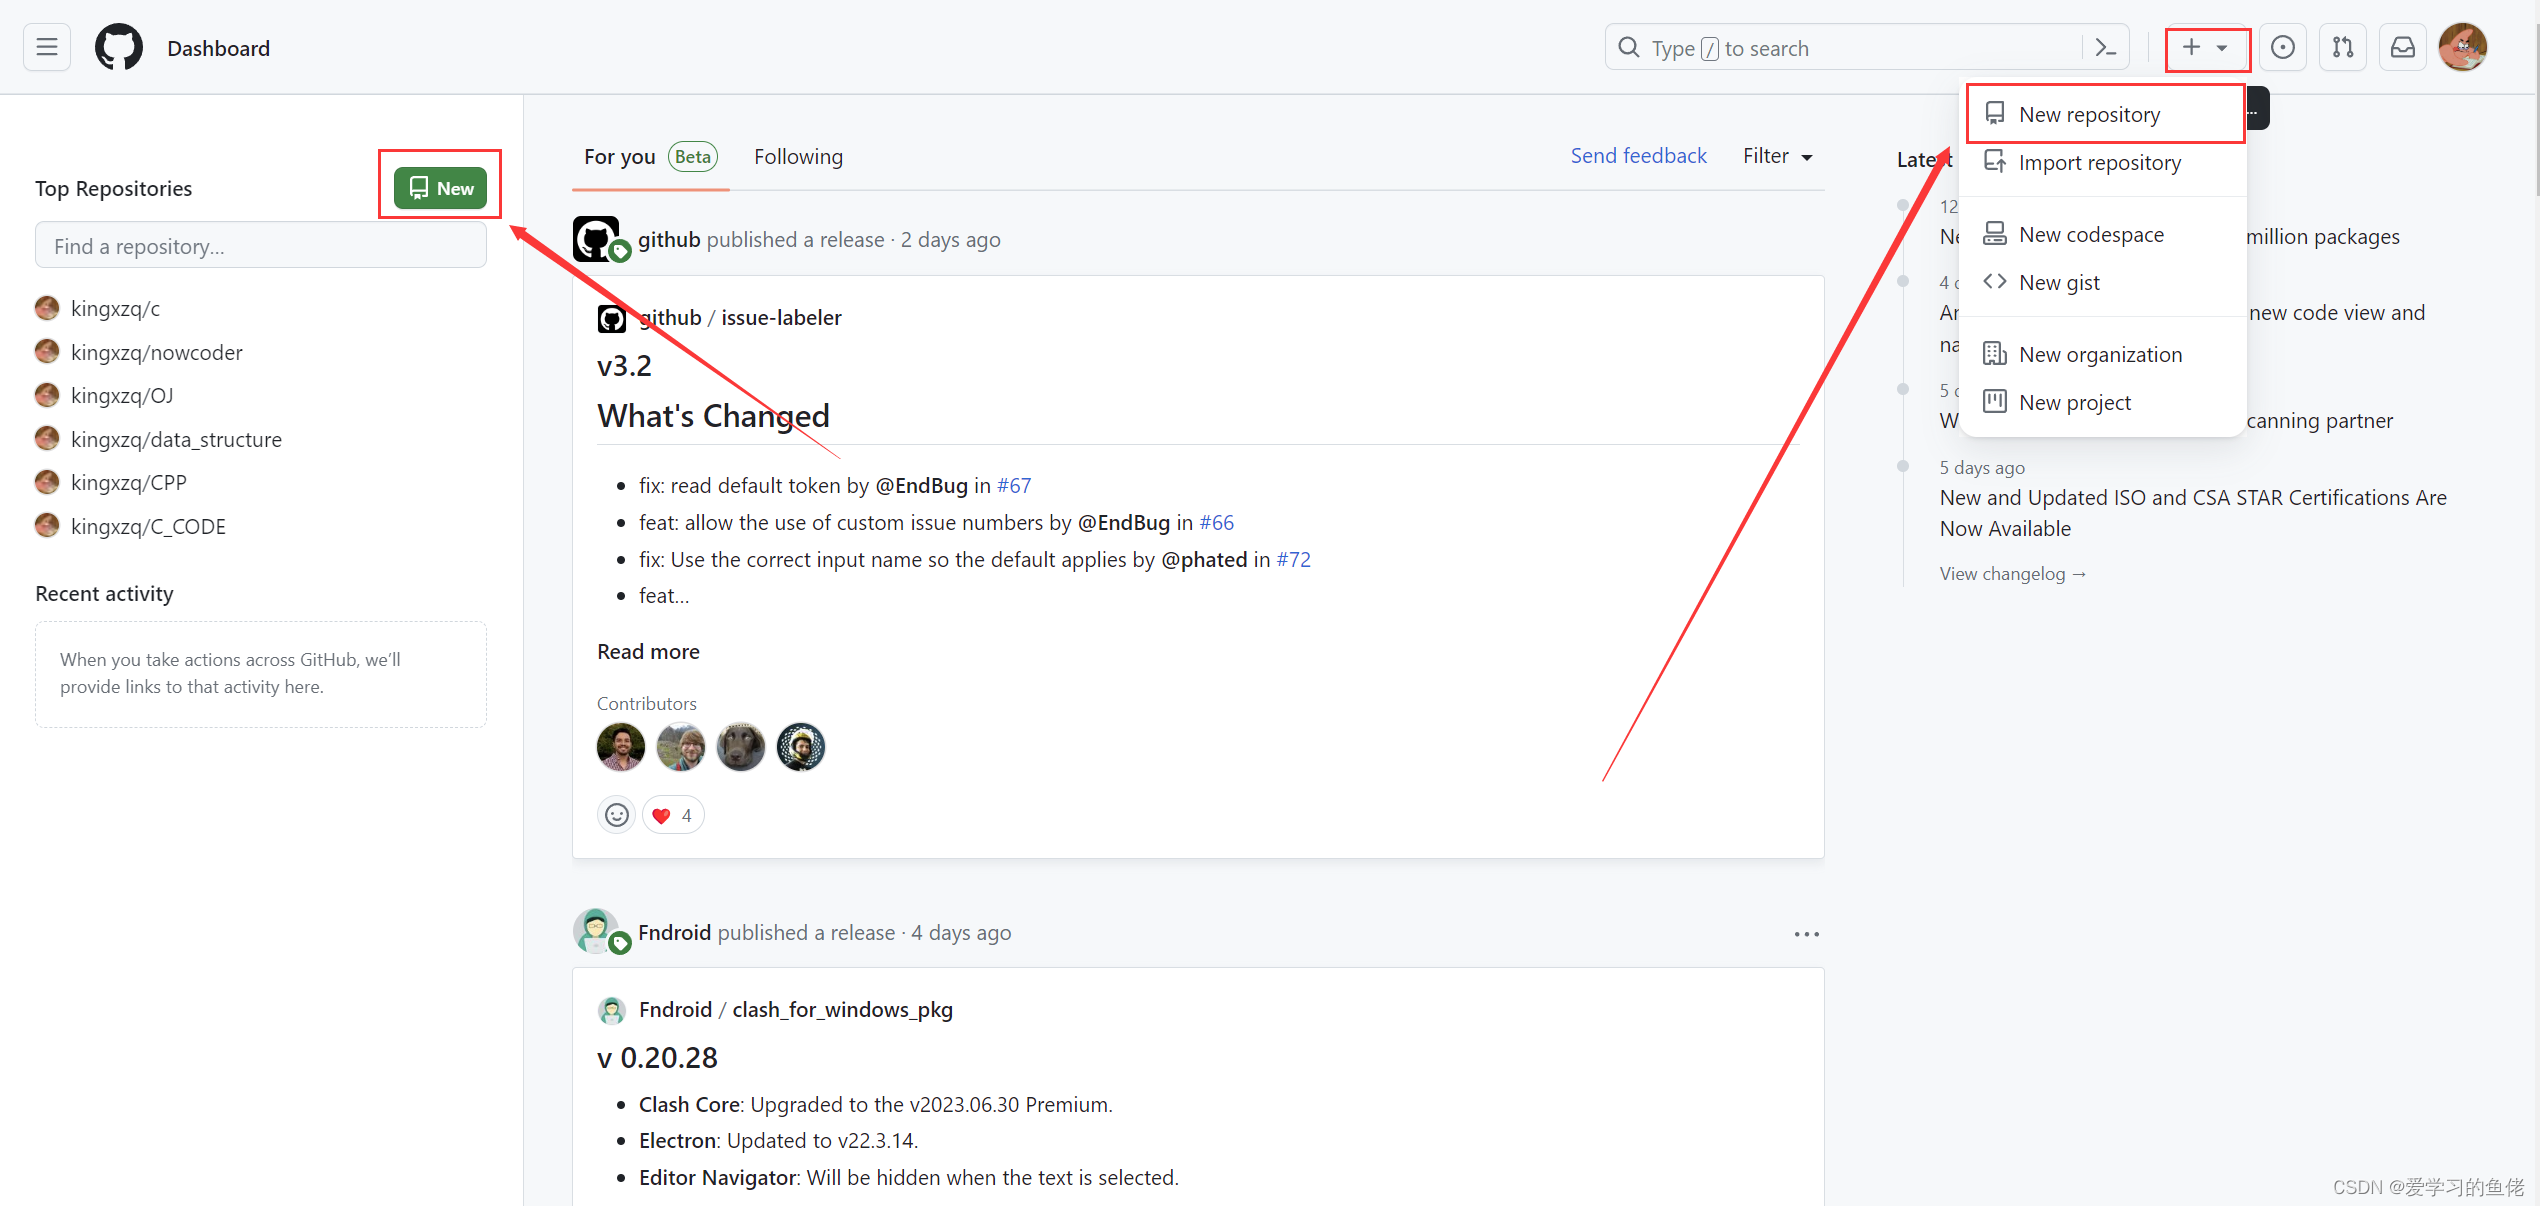Switch to the Following tab
The width and height of the screenshot is (2540, 1206).
[x=799, y=156]
